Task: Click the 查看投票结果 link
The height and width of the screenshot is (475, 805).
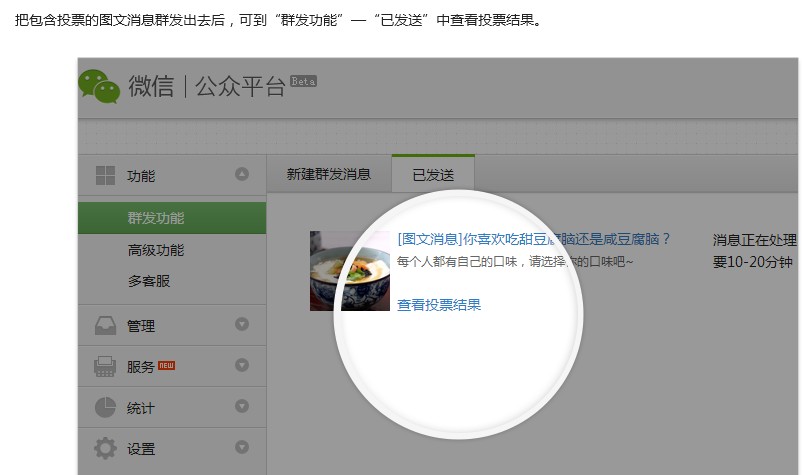Action: [439, 305]
